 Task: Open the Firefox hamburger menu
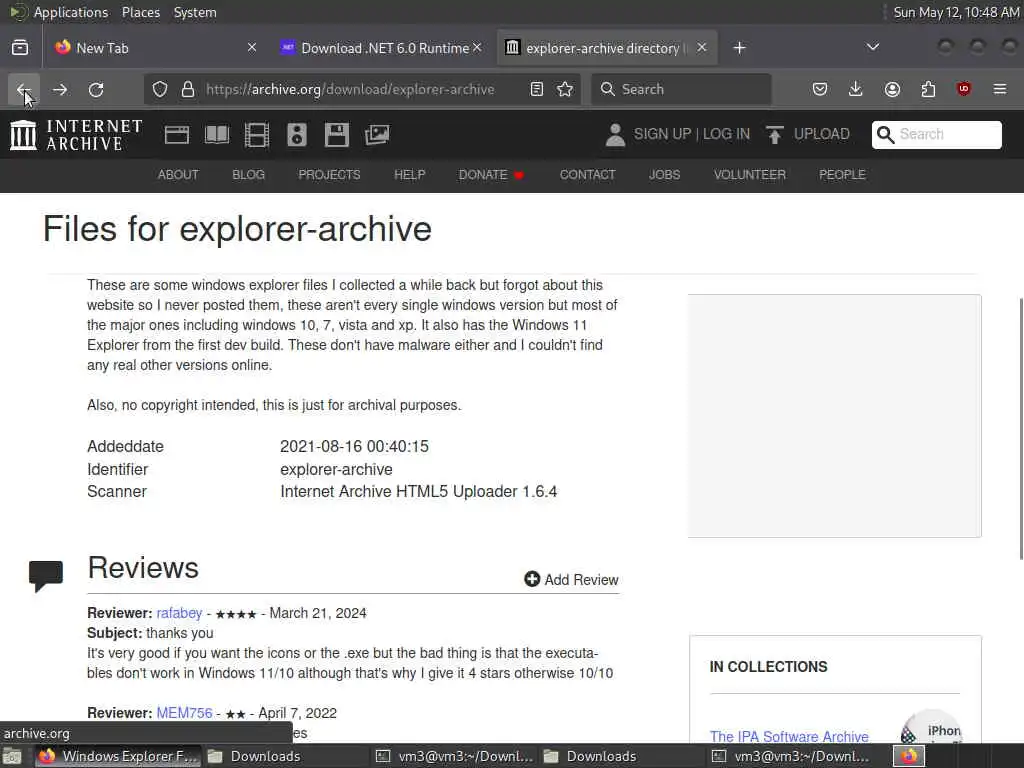[x=1000, y=89]
